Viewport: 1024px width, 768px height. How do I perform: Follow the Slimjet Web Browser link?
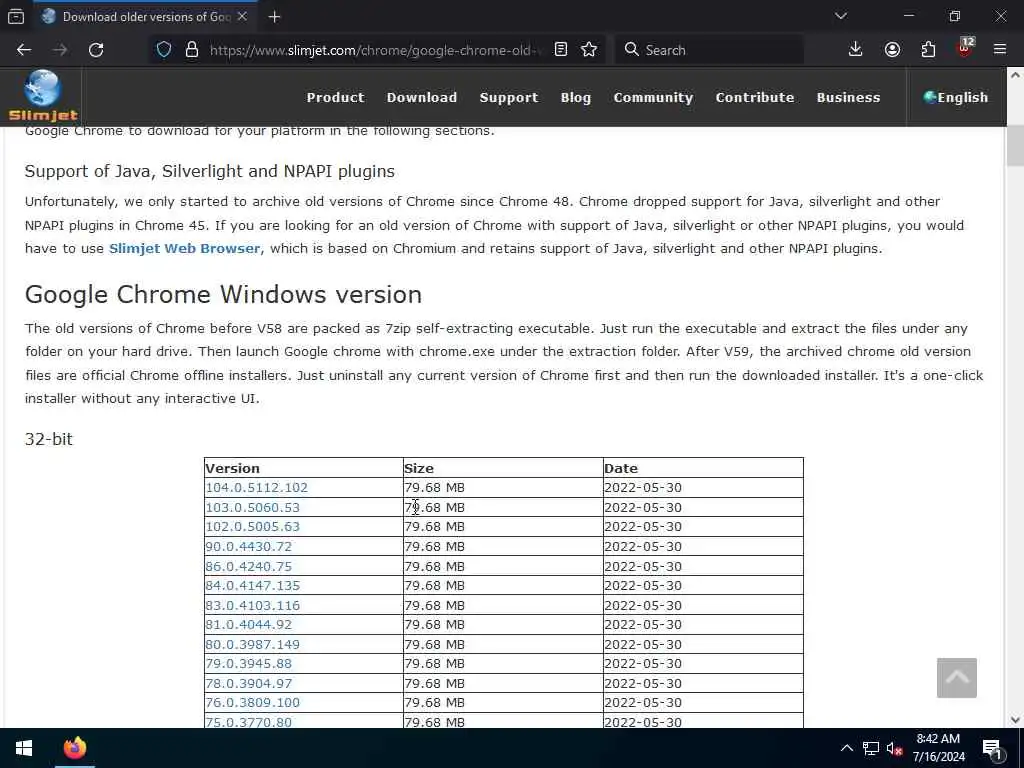(x=185, y=248)
